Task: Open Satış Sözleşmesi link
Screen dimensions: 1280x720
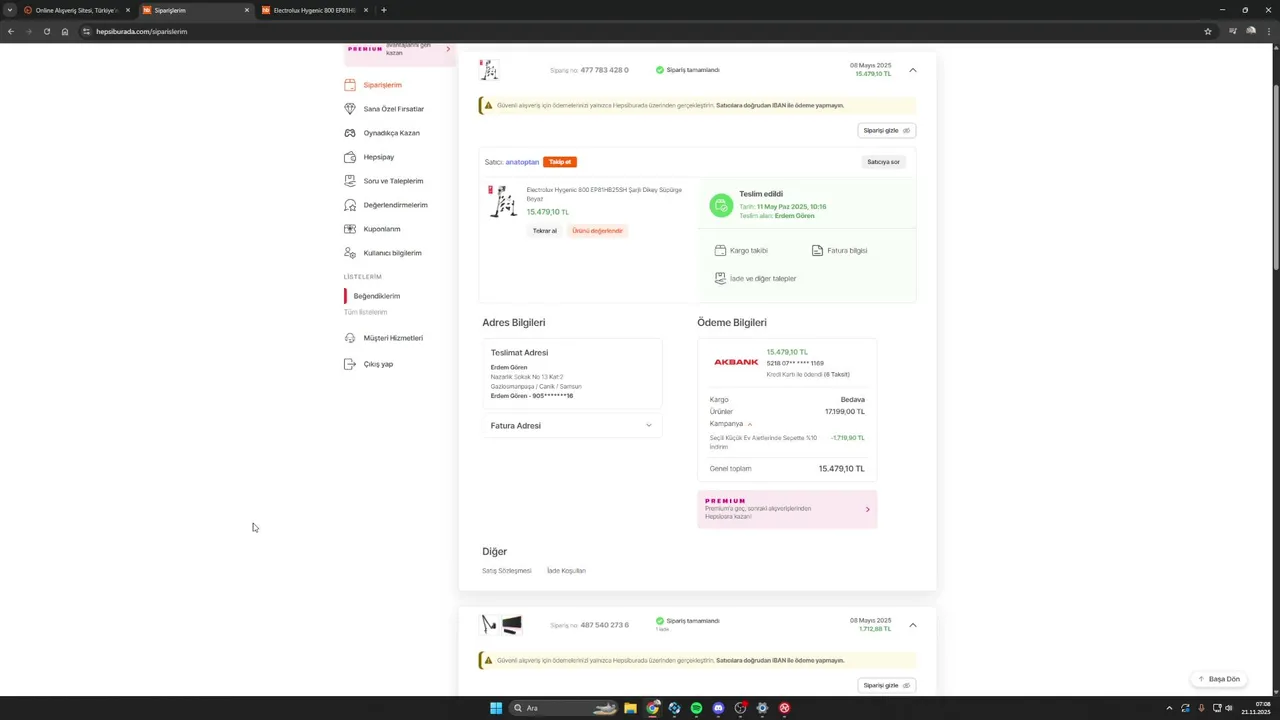Action: pyautogui.click(x=507, y=571)
